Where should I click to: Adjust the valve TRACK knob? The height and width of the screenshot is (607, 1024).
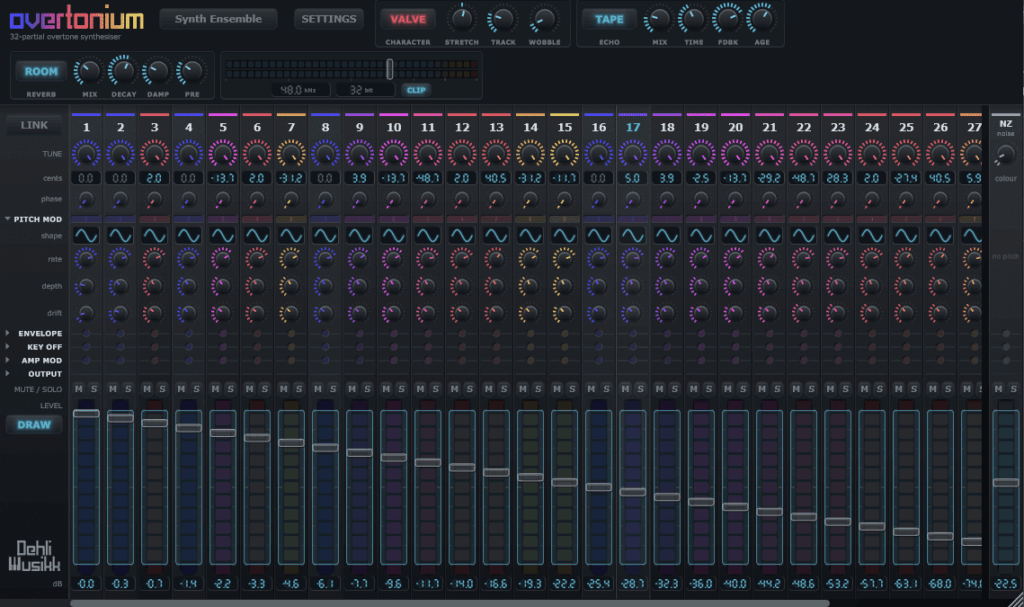[x=503, y=20]
